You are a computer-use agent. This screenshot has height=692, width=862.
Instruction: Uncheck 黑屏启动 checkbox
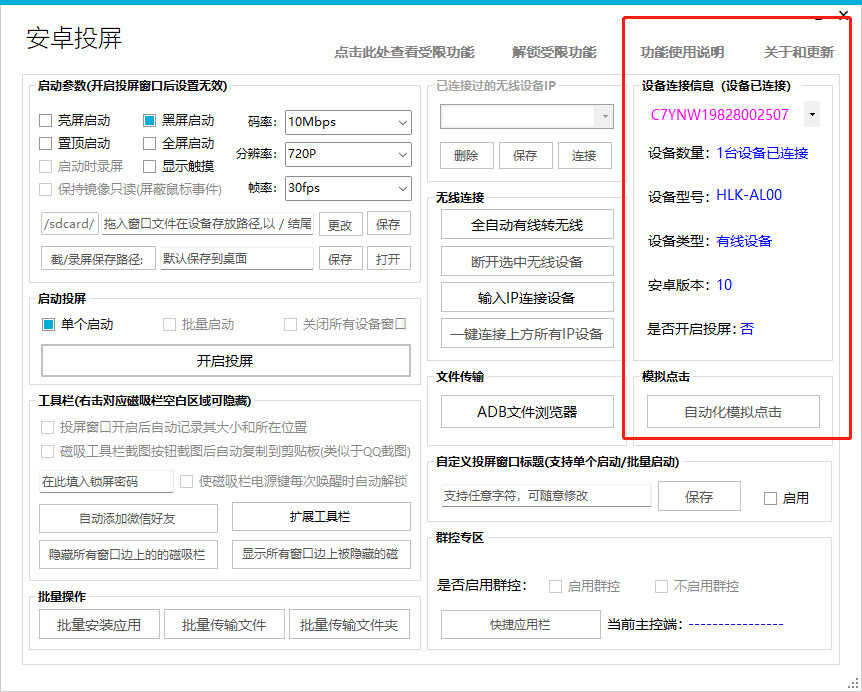coord(149,120)
